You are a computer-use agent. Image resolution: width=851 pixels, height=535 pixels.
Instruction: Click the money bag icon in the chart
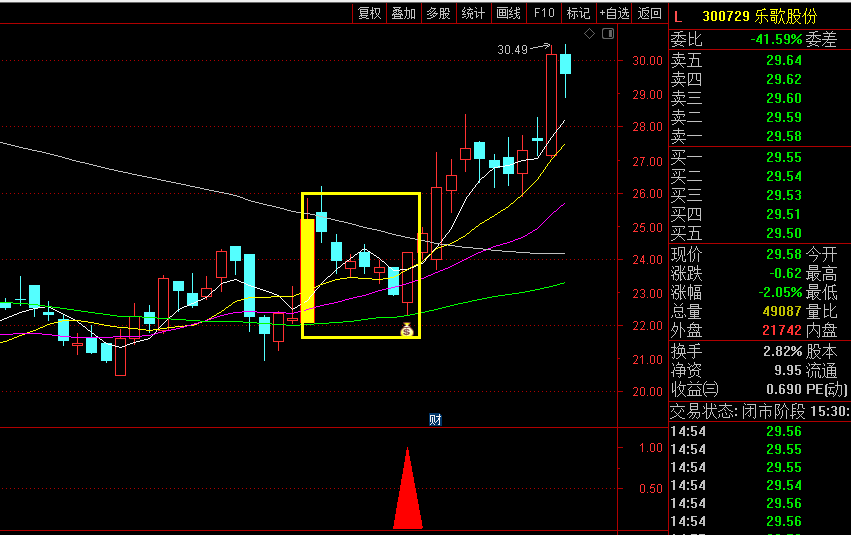click(x=407, y=329)
